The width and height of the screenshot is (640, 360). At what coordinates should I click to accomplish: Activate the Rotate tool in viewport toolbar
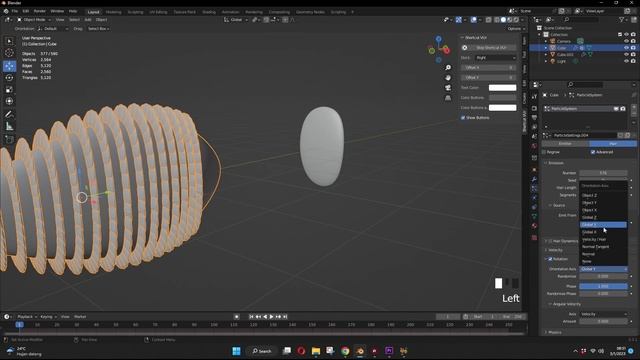tap(9, 78)
